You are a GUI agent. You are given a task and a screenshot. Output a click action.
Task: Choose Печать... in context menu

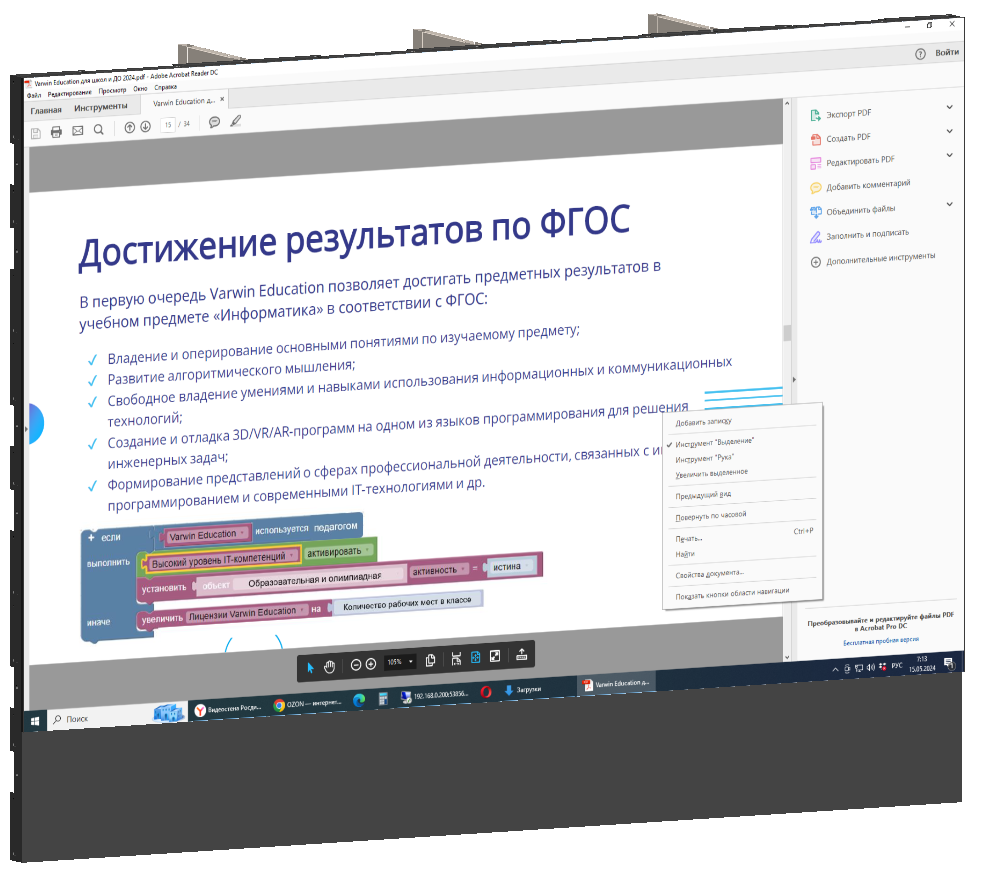pos(689,538)
